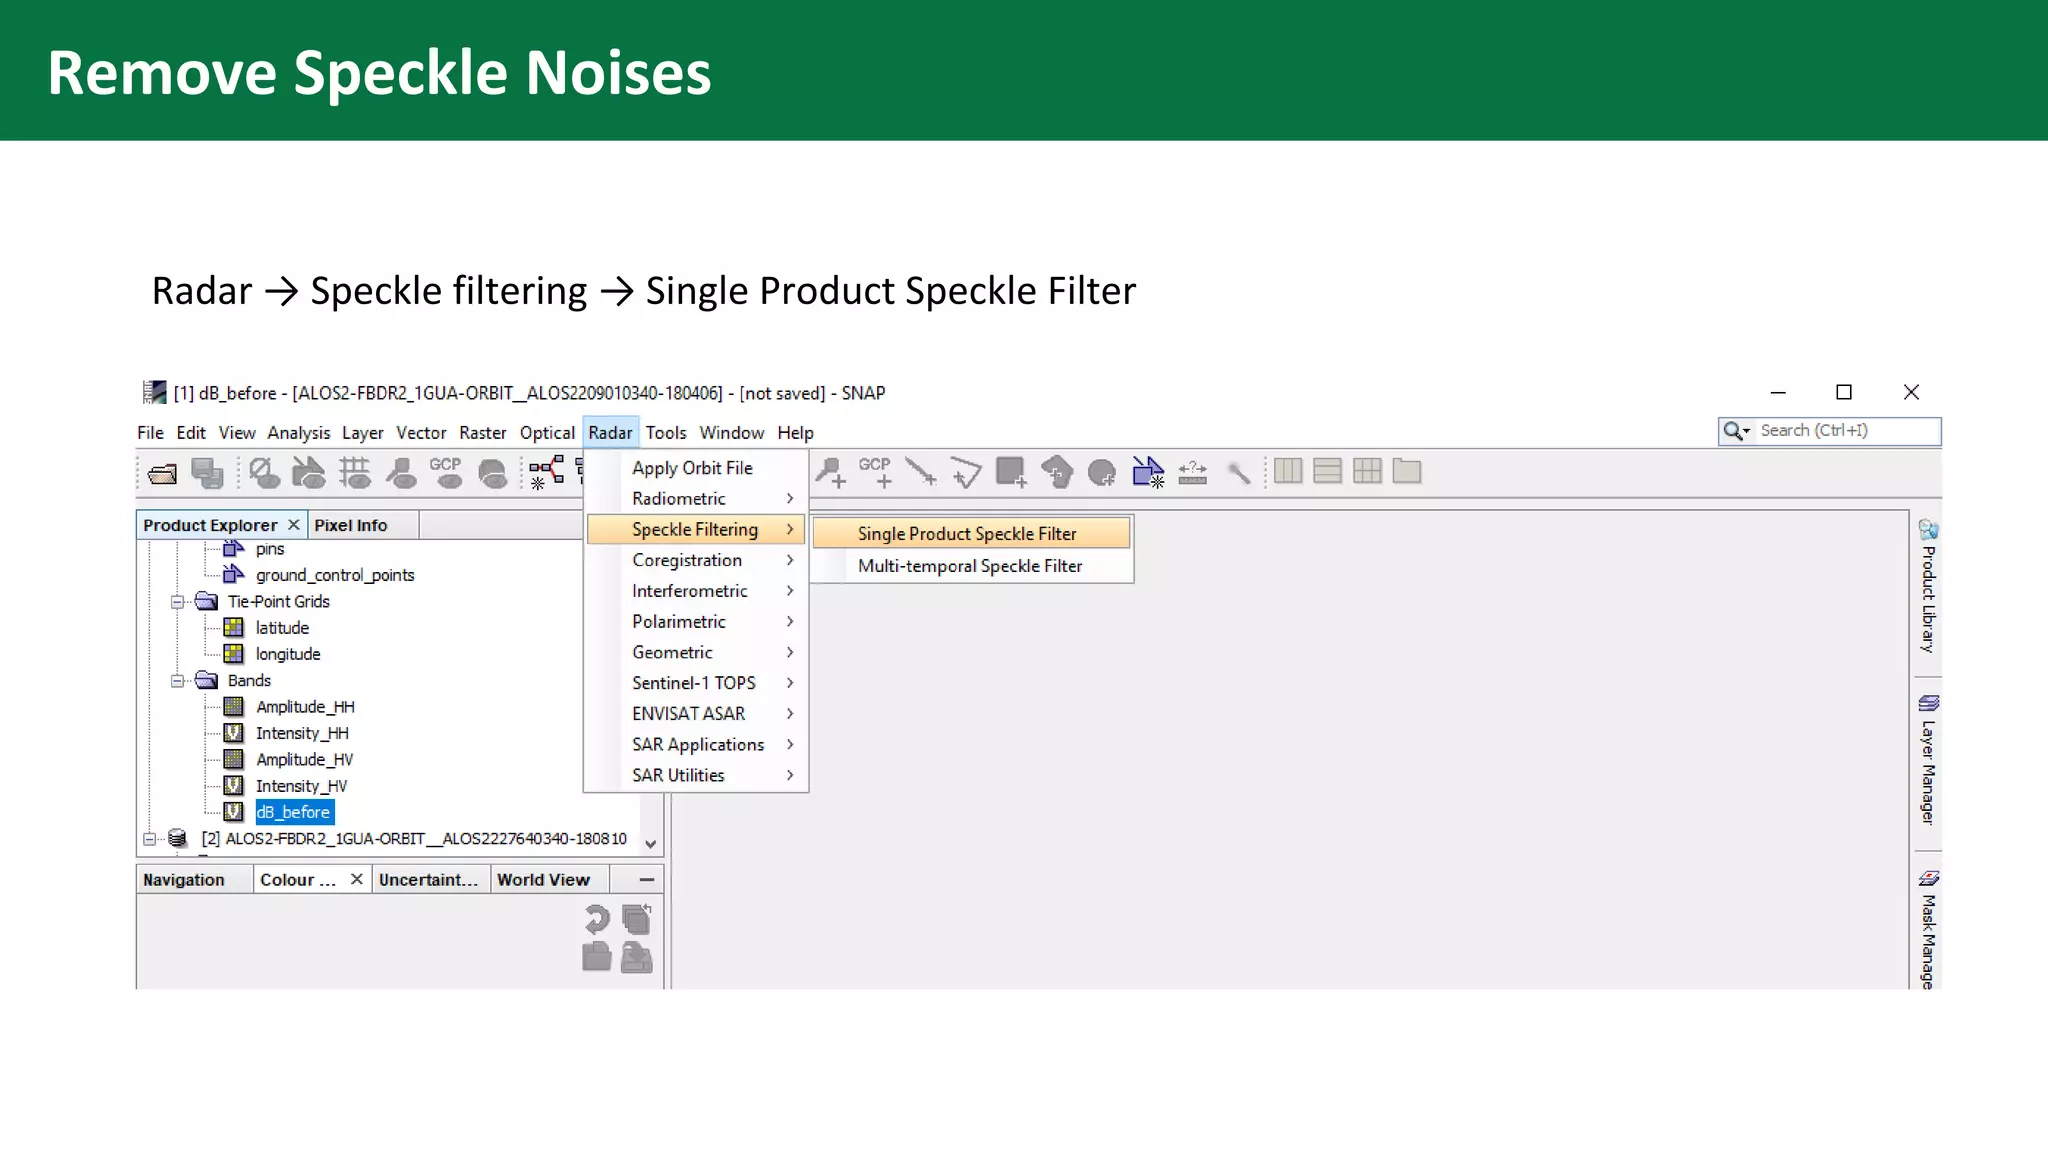
Task: Expand the Polarimetric submenu
Action: click(696, 622)
